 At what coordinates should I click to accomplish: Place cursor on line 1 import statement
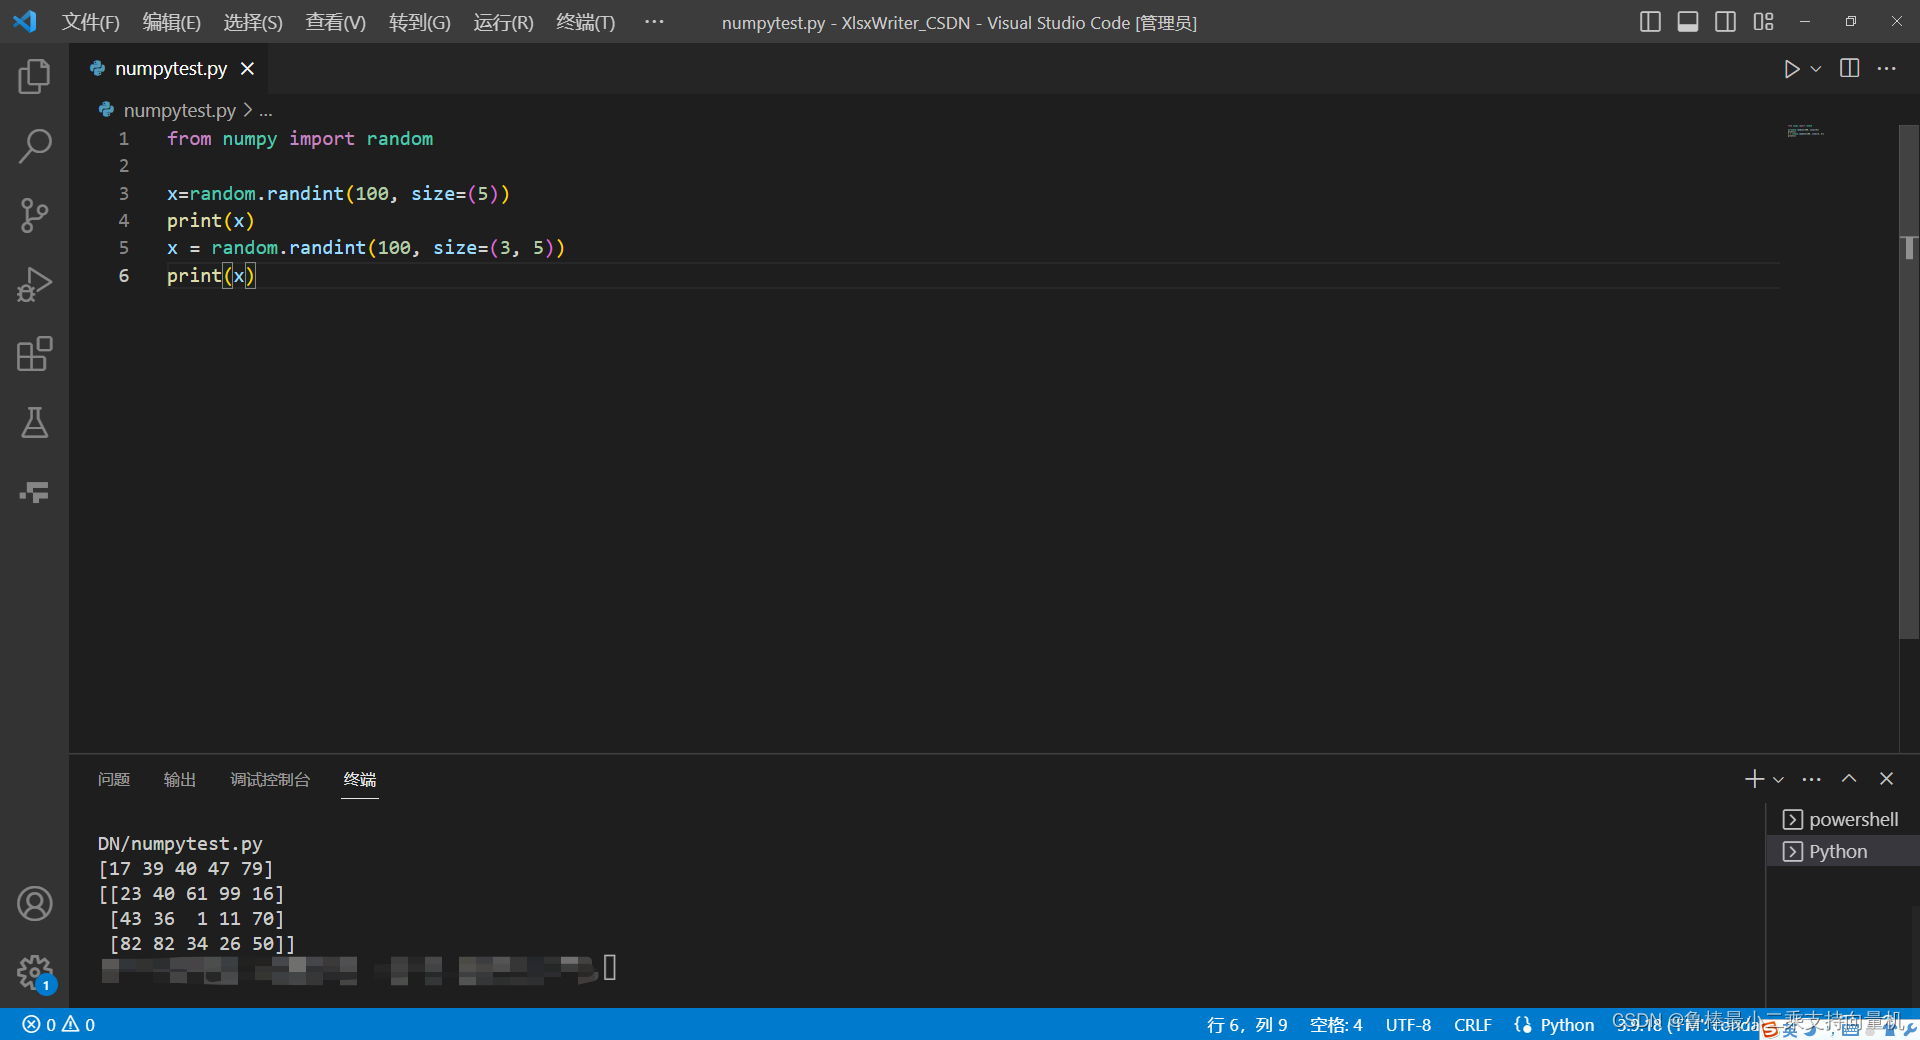[x=300, y=139]
